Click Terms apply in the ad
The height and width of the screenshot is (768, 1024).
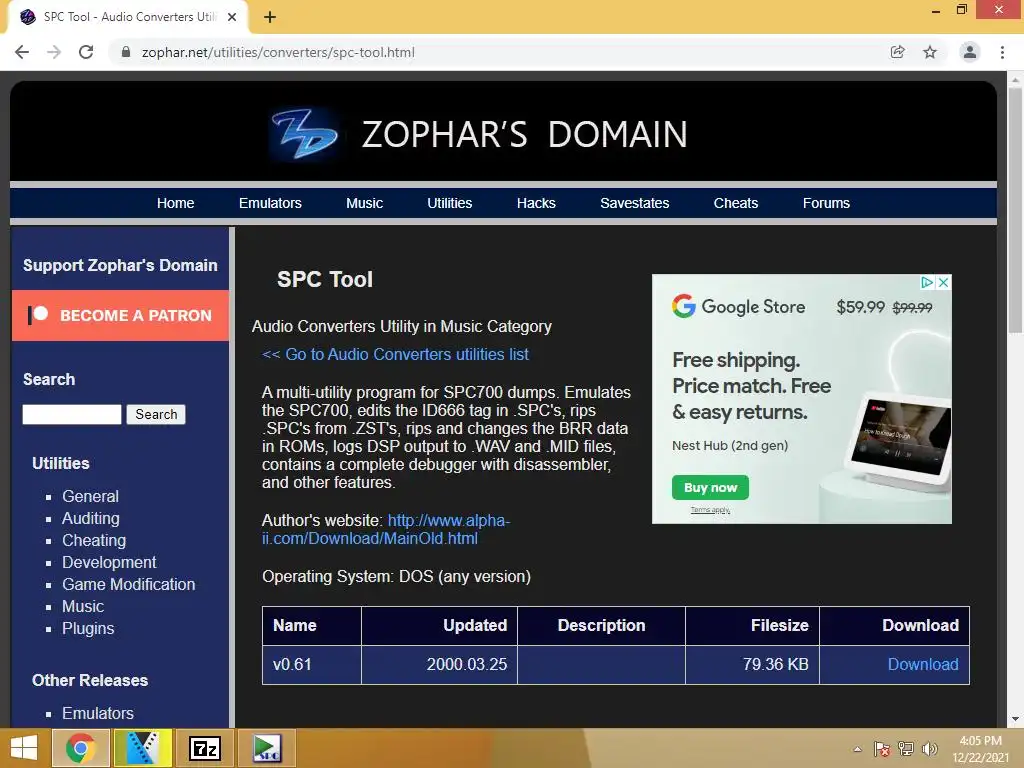[x=711, y=510]
